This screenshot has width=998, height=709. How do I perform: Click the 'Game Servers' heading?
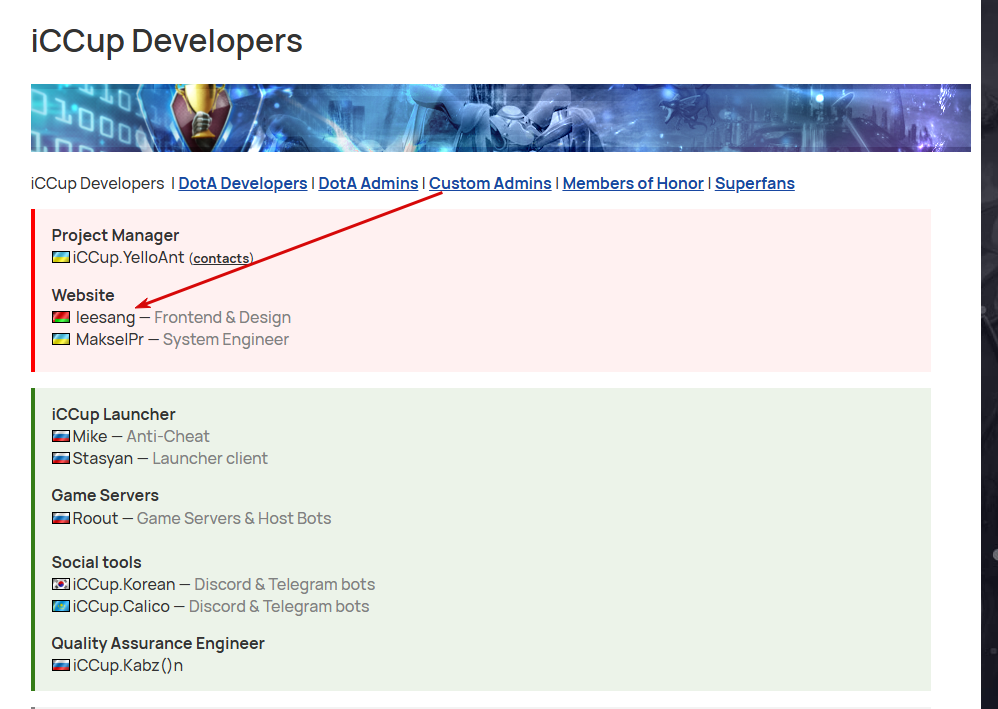[x=105, y=495]
